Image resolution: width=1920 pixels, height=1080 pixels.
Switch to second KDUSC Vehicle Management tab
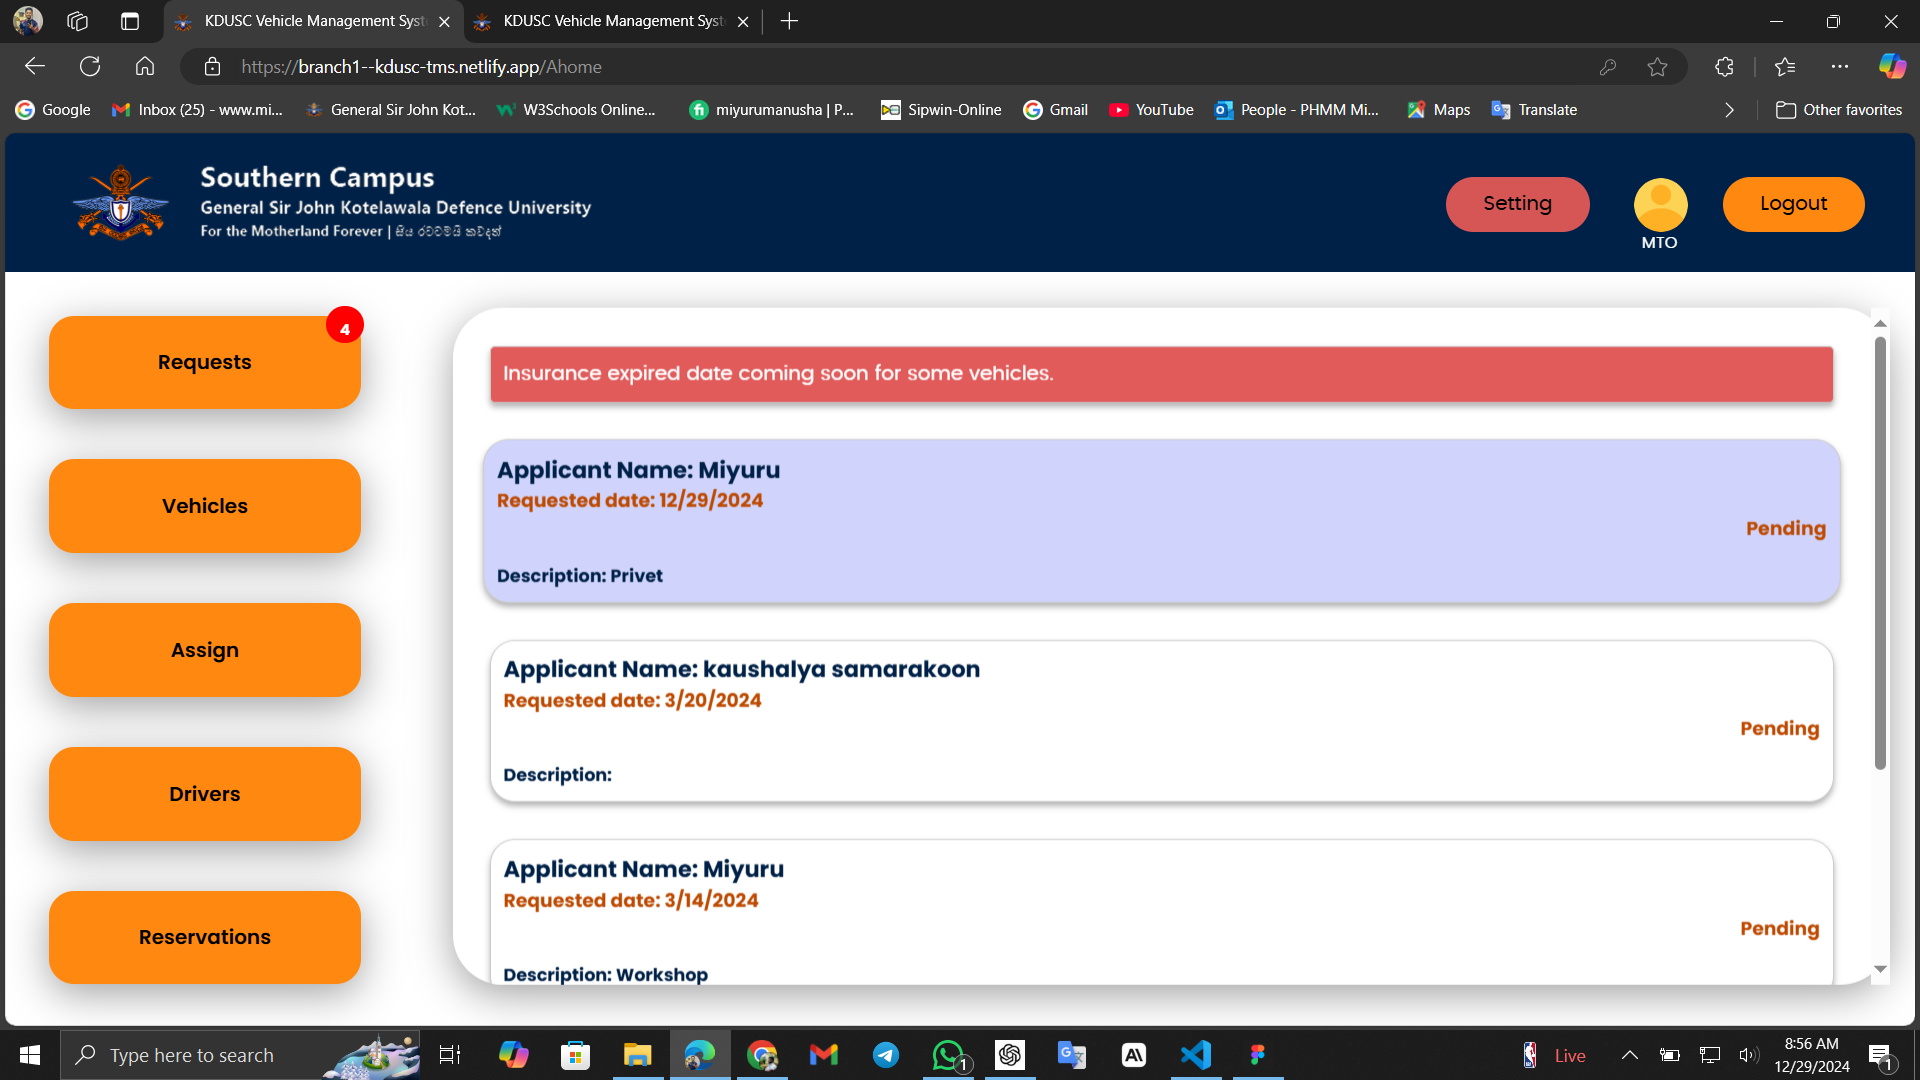[612, 21]
